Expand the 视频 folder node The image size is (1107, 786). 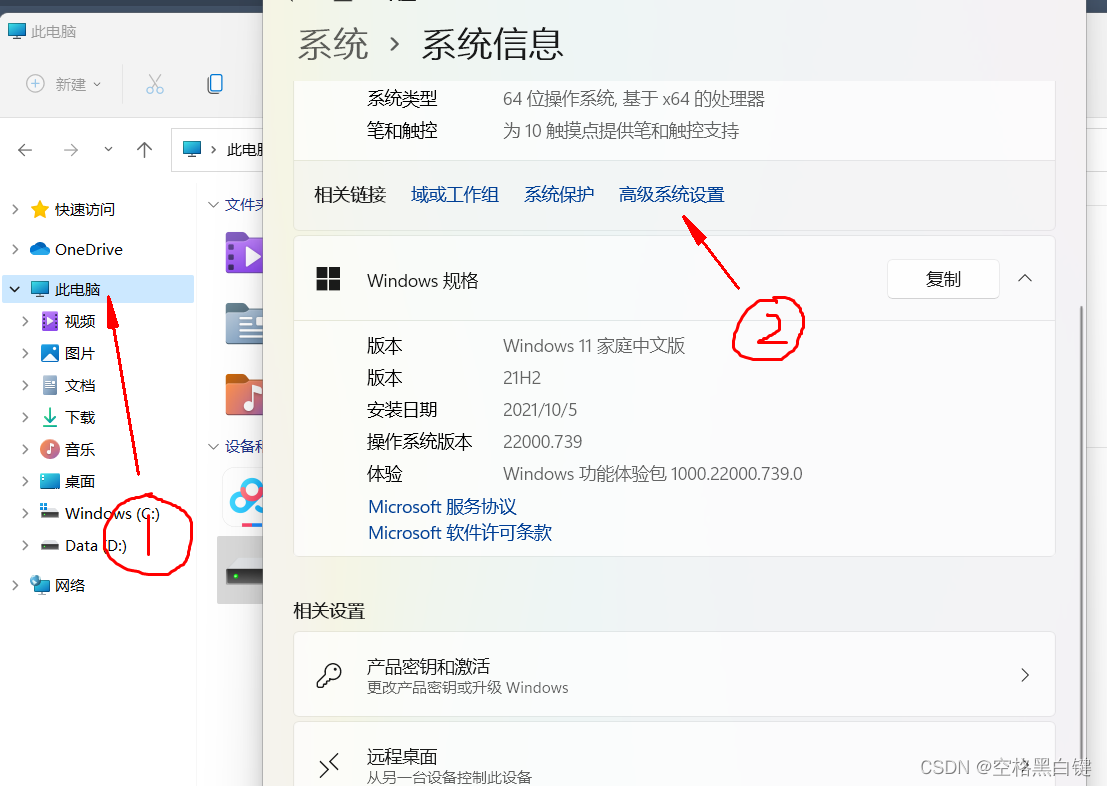(25, 321)
